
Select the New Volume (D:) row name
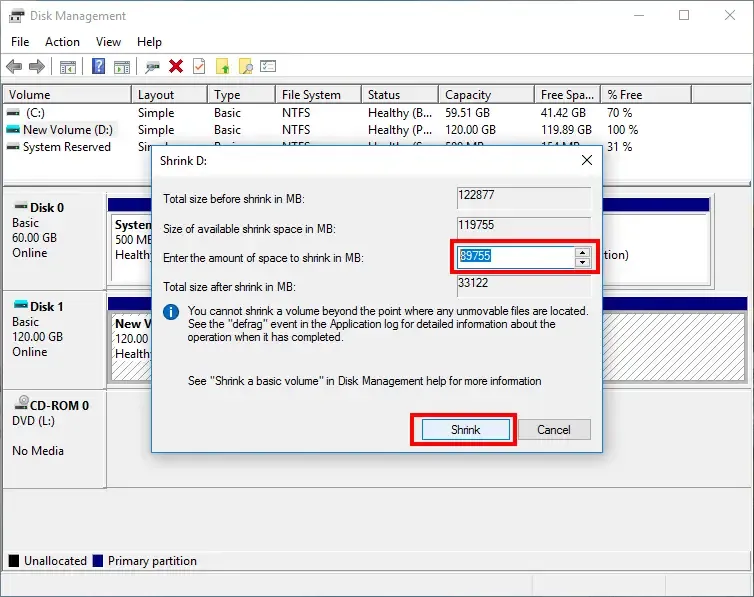pyautogui.click(x=68, y=130)
